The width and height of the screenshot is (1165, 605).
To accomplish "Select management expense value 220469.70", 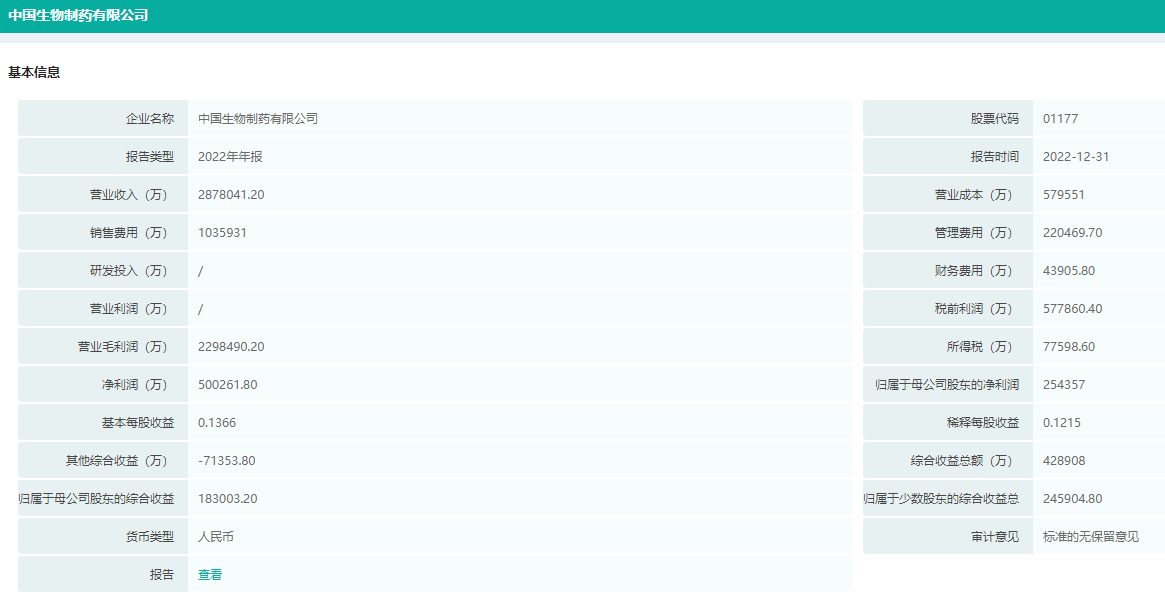I will point(1073,232).
